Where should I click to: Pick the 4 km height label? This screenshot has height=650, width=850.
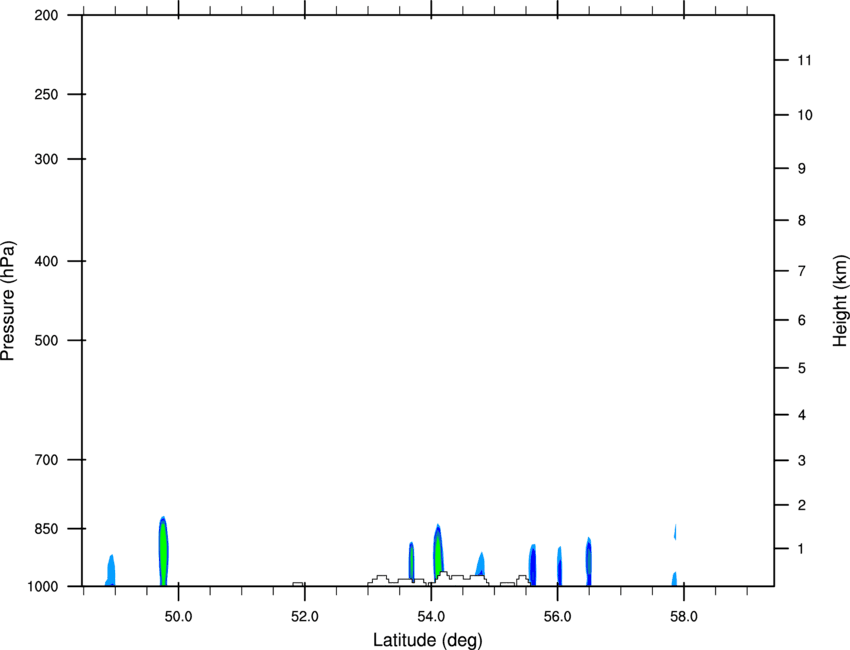tap(802, 415)
